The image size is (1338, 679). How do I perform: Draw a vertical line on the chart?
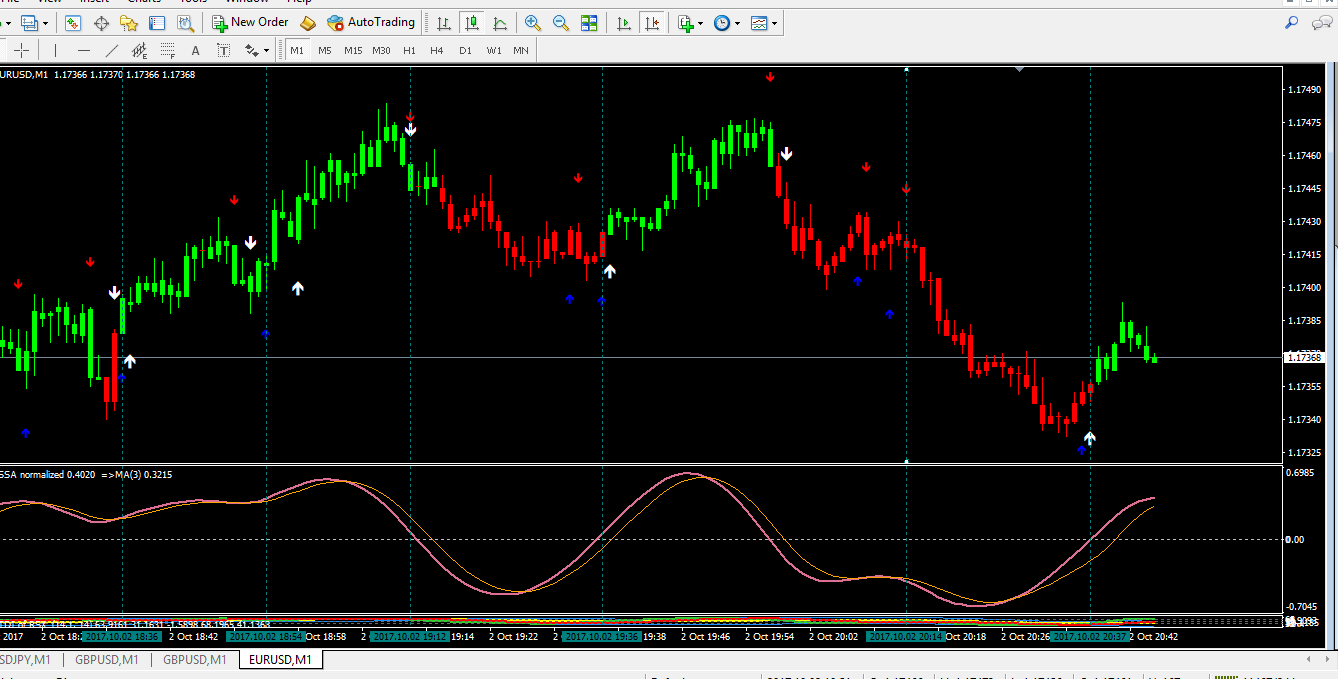[55, 50]
